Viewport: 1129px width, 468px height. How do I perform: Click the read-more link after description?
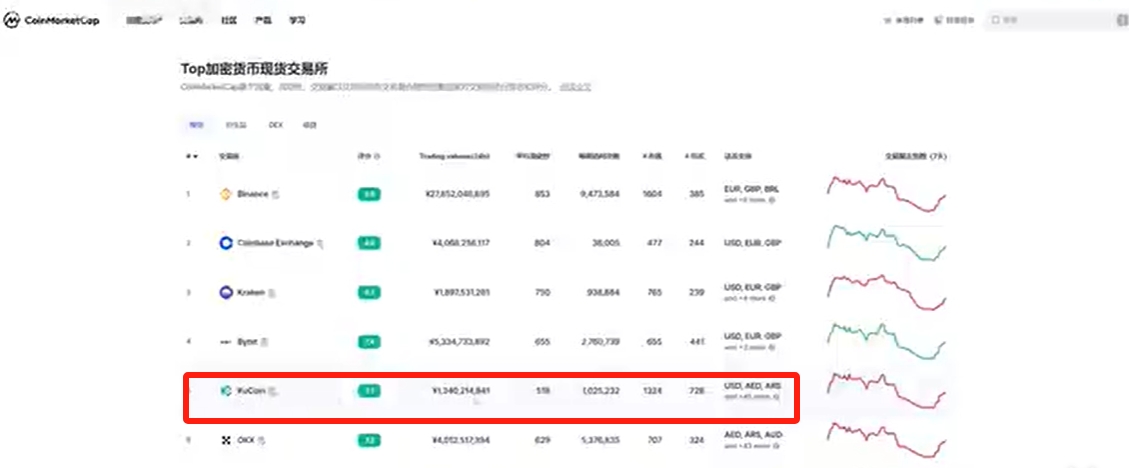(577, 87)
